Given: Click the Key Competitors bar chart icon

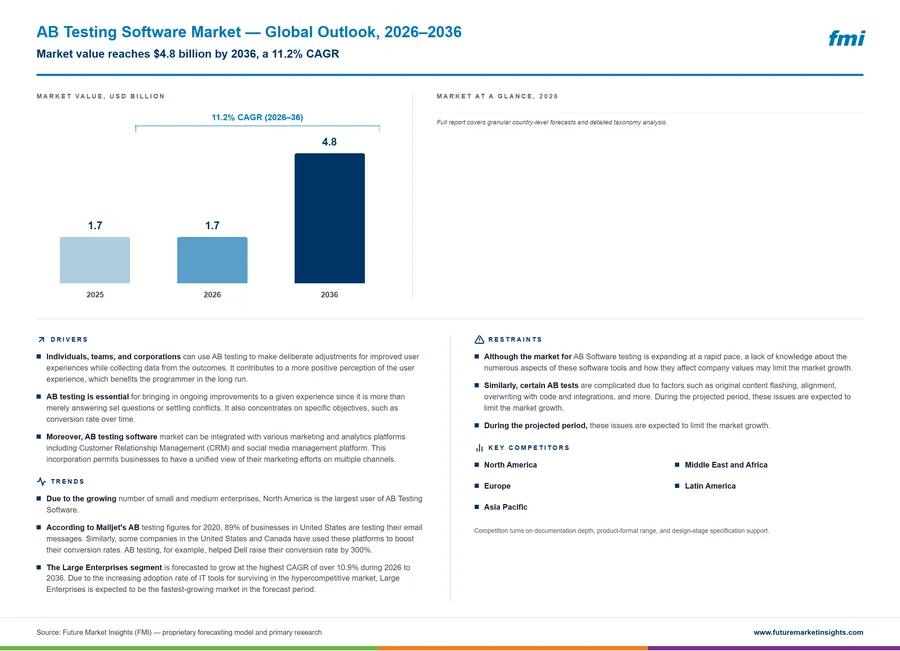Looking at the screenshot, I should pos(479,447).
